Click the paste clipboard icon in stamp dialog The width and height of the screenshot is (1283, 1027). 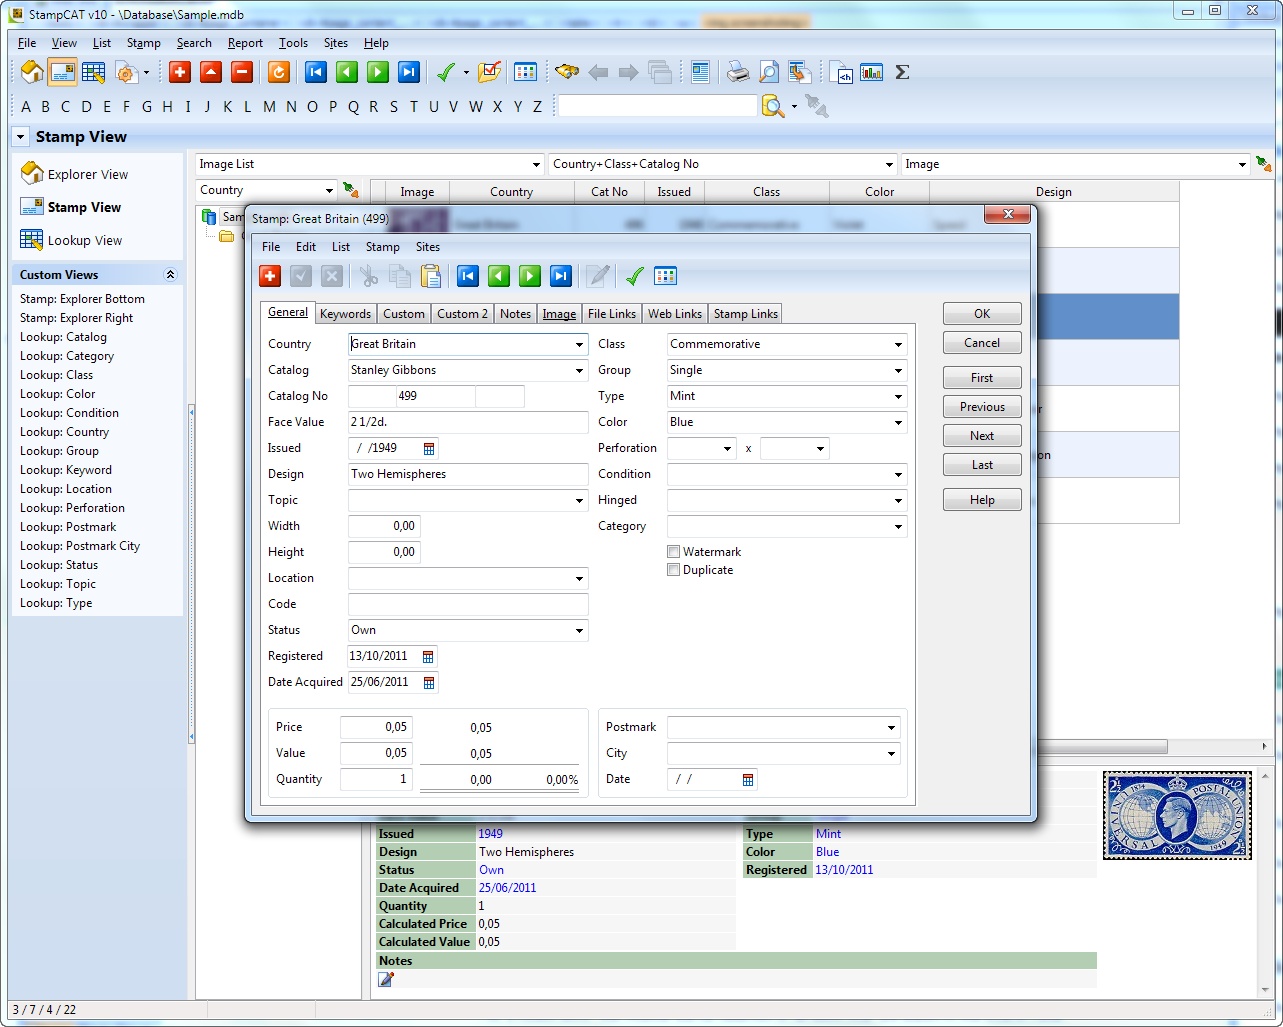click(x=430, y=276)
